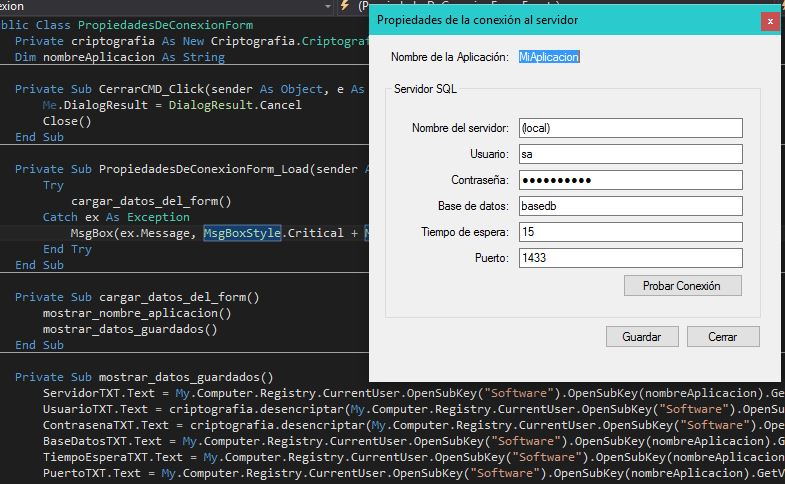Focus the Contraseña password field
785x484 pixels.
[x=630, y=180]
